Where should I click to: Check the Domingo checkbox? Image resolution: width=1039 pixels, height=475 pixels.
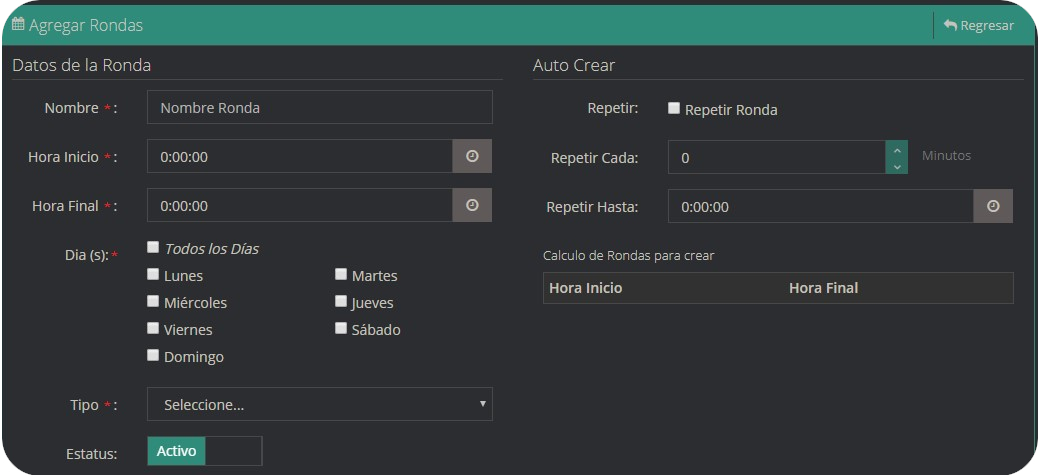153,355
